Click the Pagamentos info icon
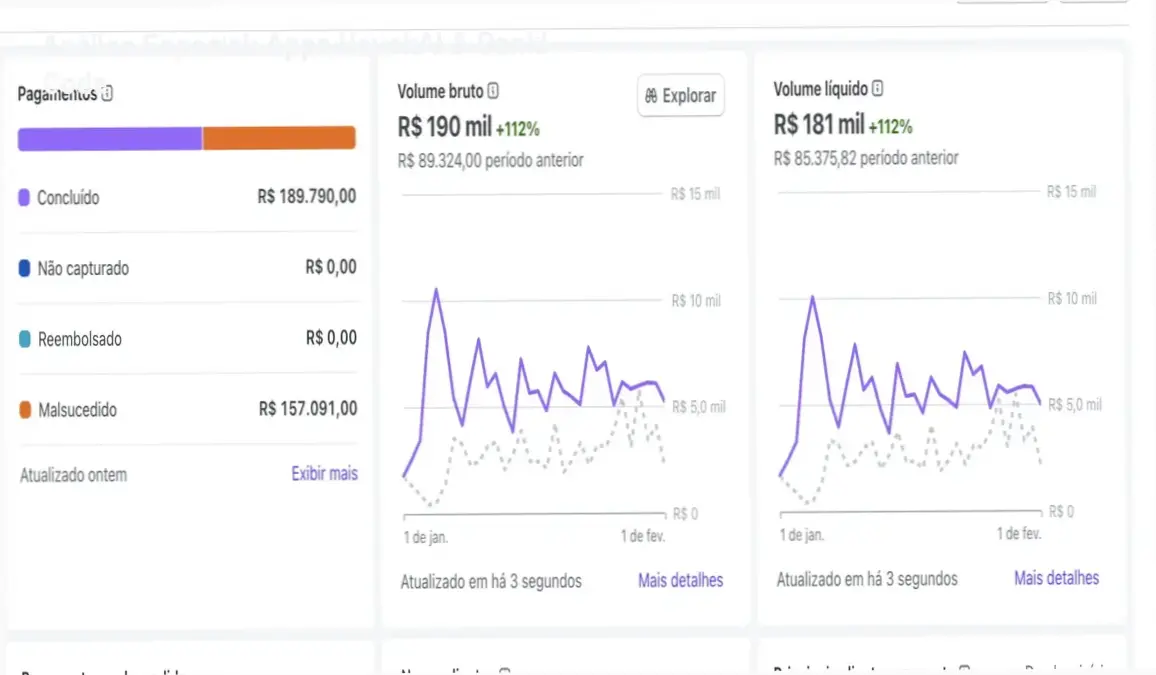This screenshot has width=1156, height=675. pos(107,94)
